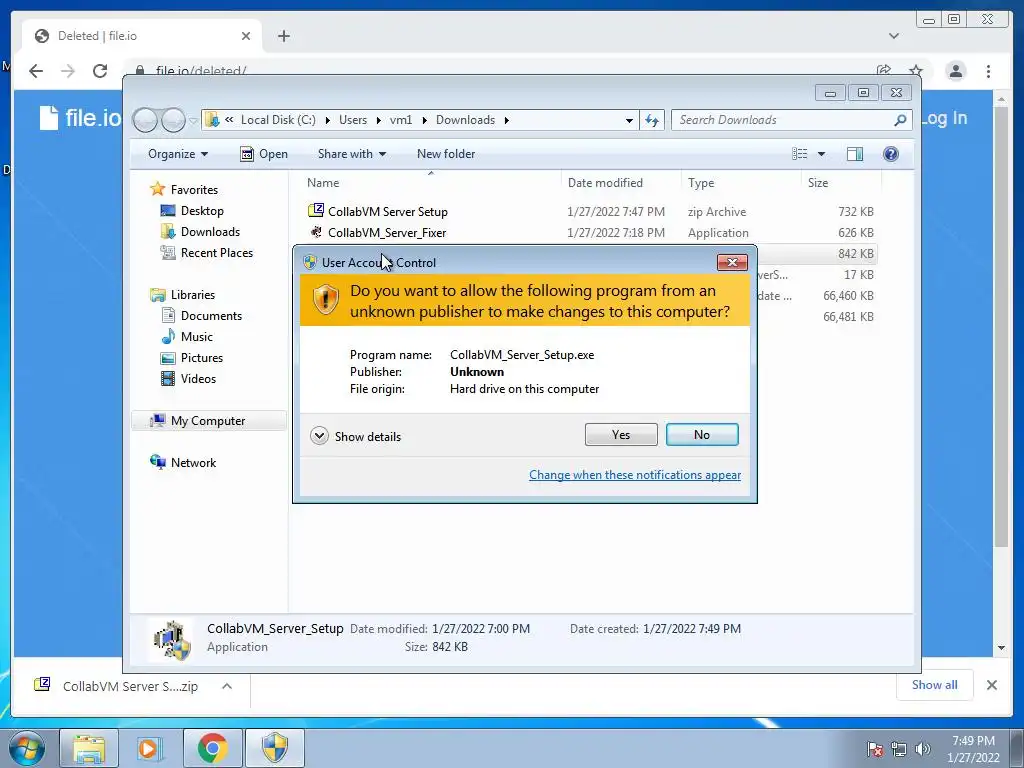This screenshot has width=1024, height=768.
Task: Click Show all downloads
Action: [935, 684]
